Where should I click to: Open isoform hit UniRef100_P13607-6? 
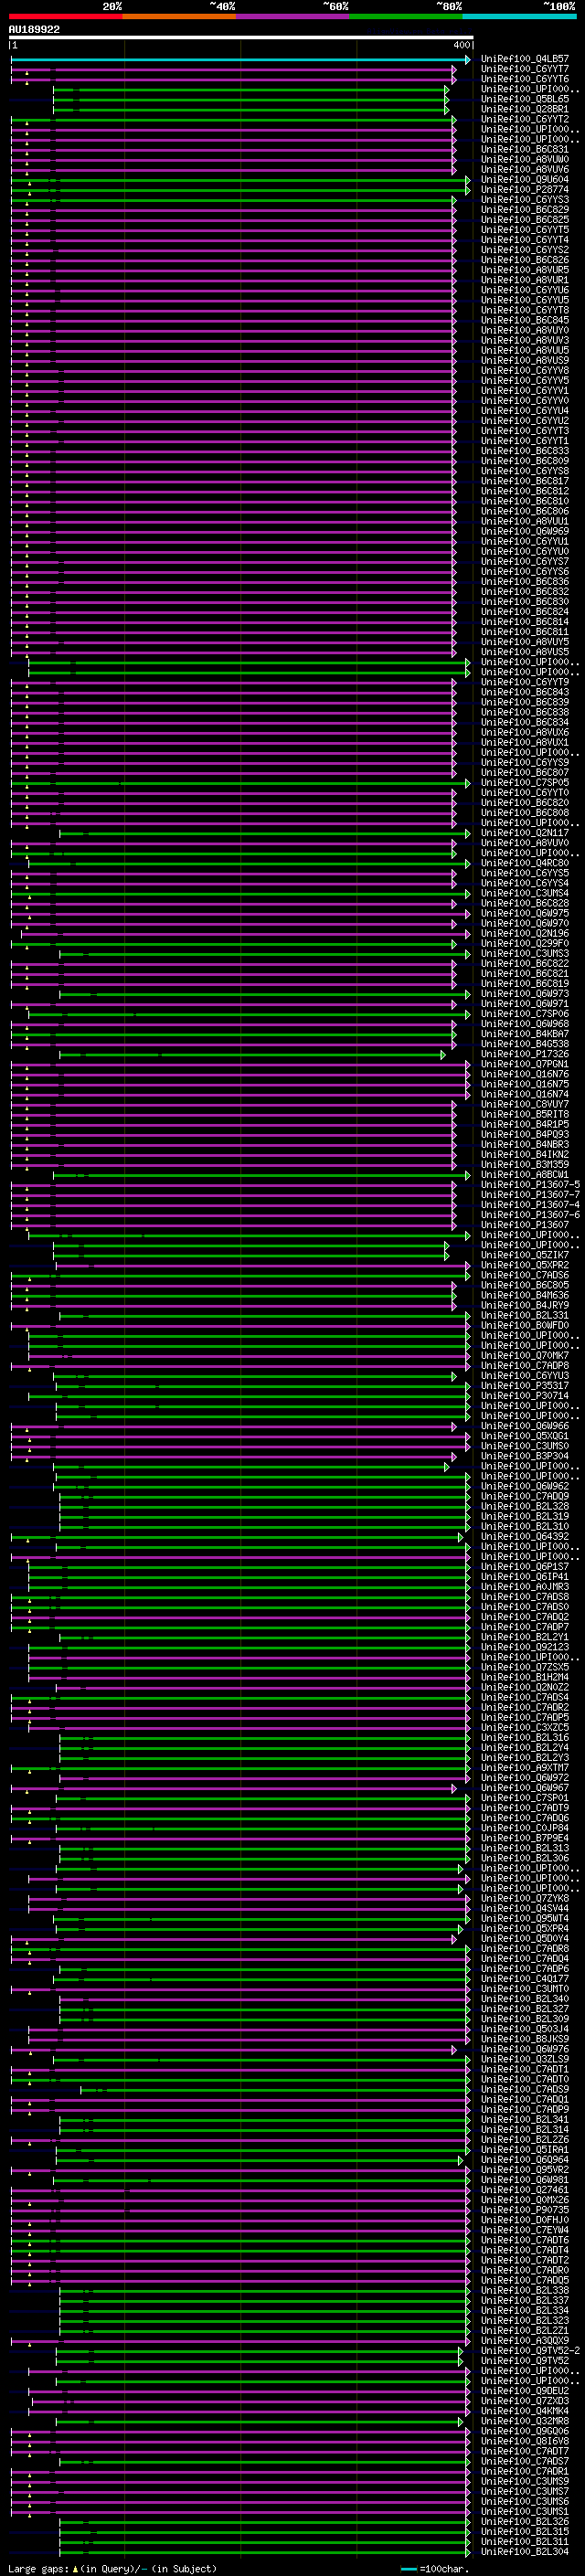pos(530,1215)
